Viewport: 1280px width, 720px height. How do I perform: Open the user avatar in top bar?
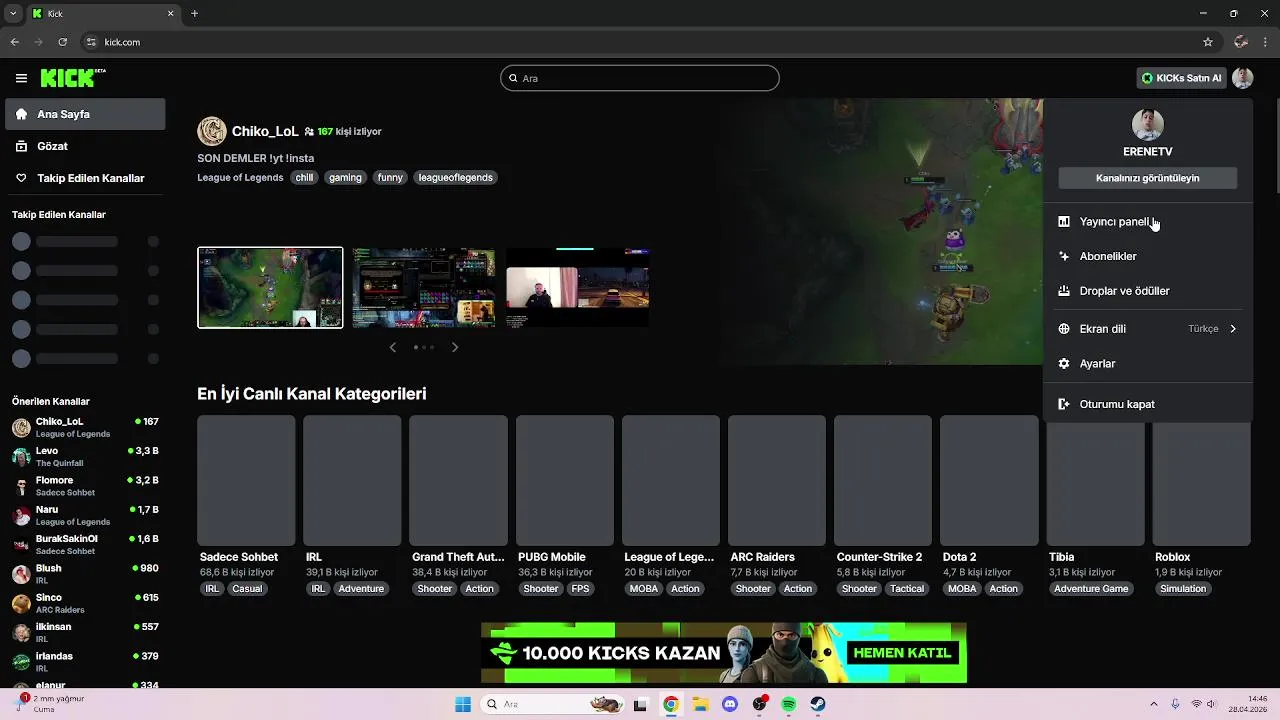[1243, 78]
